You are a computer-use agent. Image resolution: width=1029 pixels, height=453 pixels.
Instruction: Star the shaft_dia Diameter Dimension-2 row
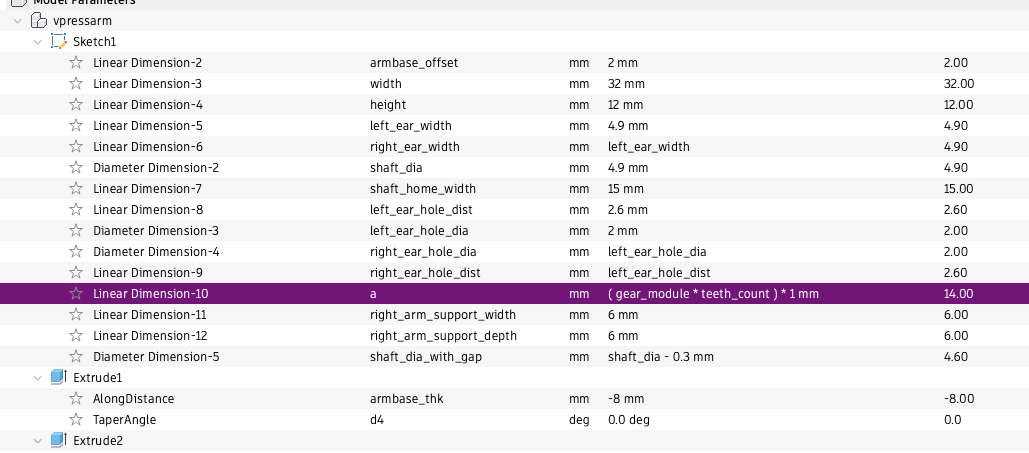click(x=76, y=168)
